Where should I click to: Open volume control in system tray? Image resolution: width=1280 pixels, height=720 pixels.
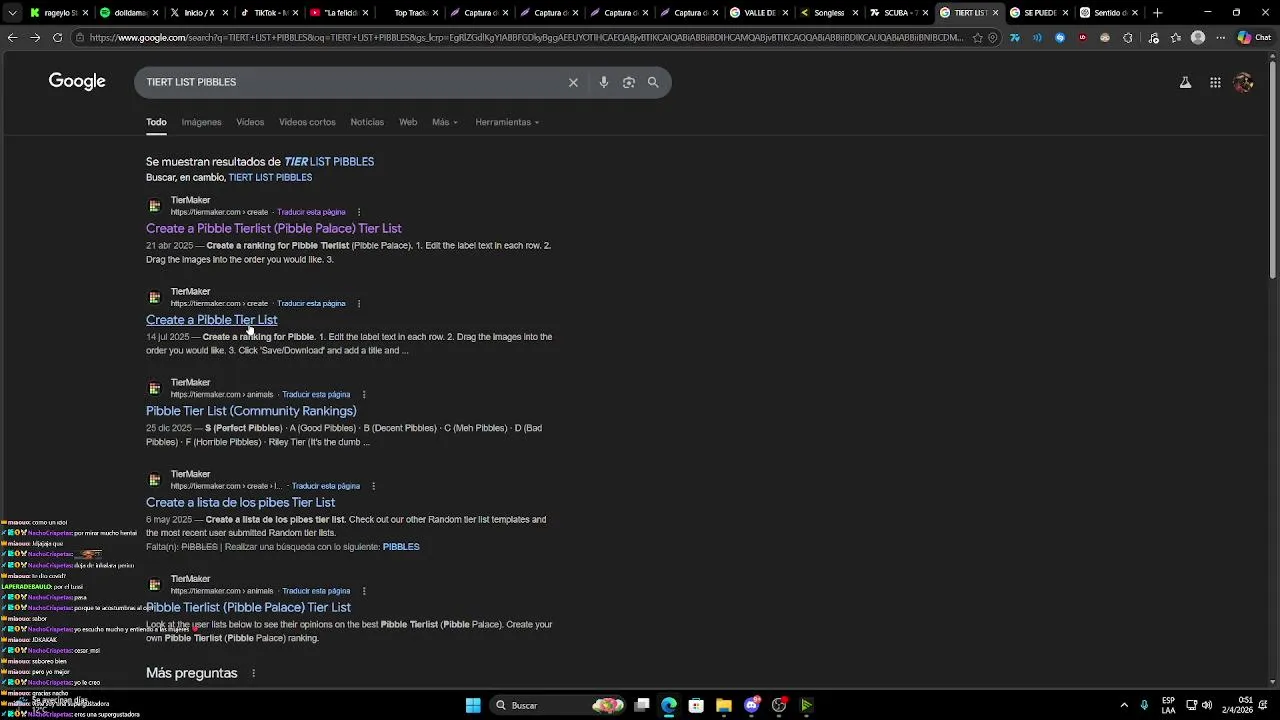(1207, 705)
